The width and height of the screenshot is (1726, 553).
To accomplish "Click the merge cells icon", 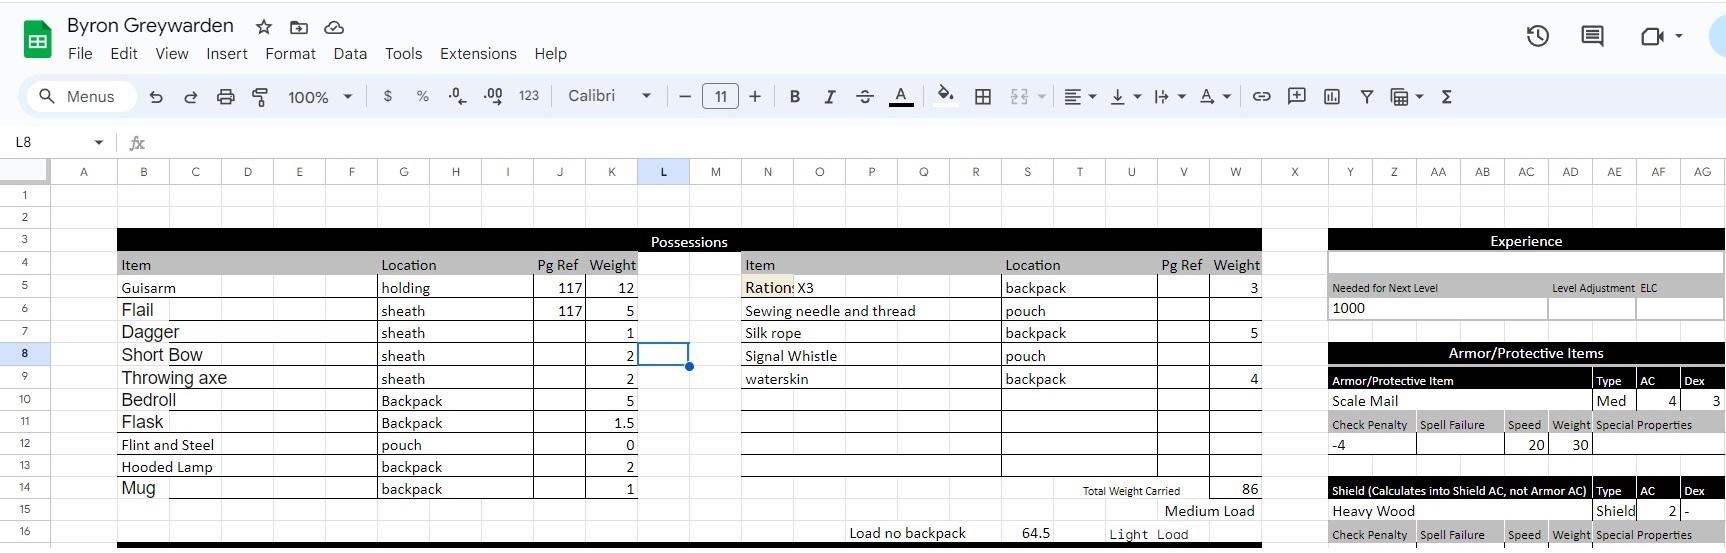I will 1019,96.
